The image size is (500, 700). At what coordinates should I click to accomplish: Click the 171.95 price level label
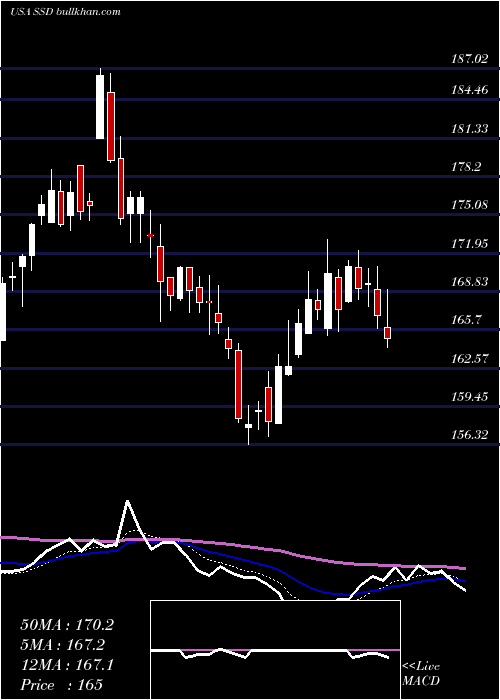(x=470, y=244)
